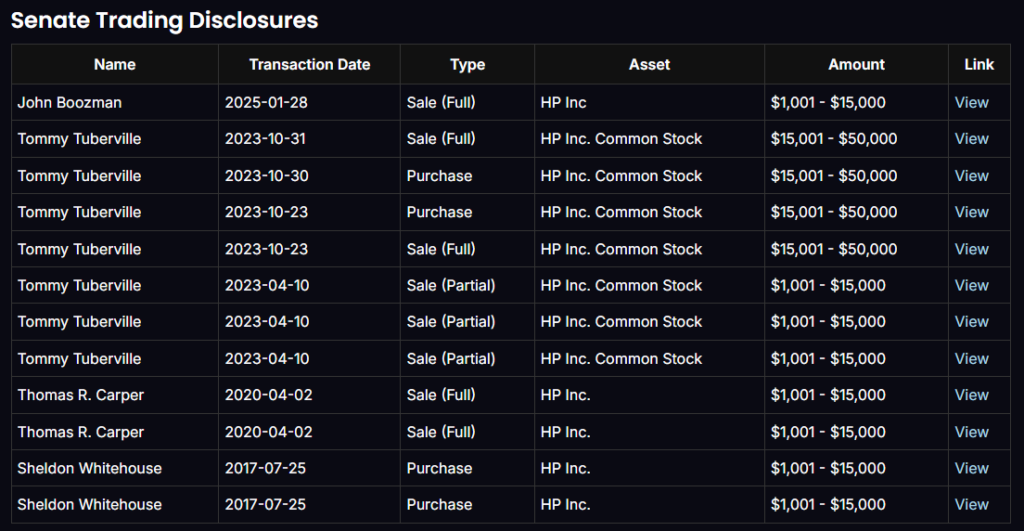This screenshot has width=1024, height=531.
Task: Open View link for first Thomas R. Carper row
Action: (971, 395)
